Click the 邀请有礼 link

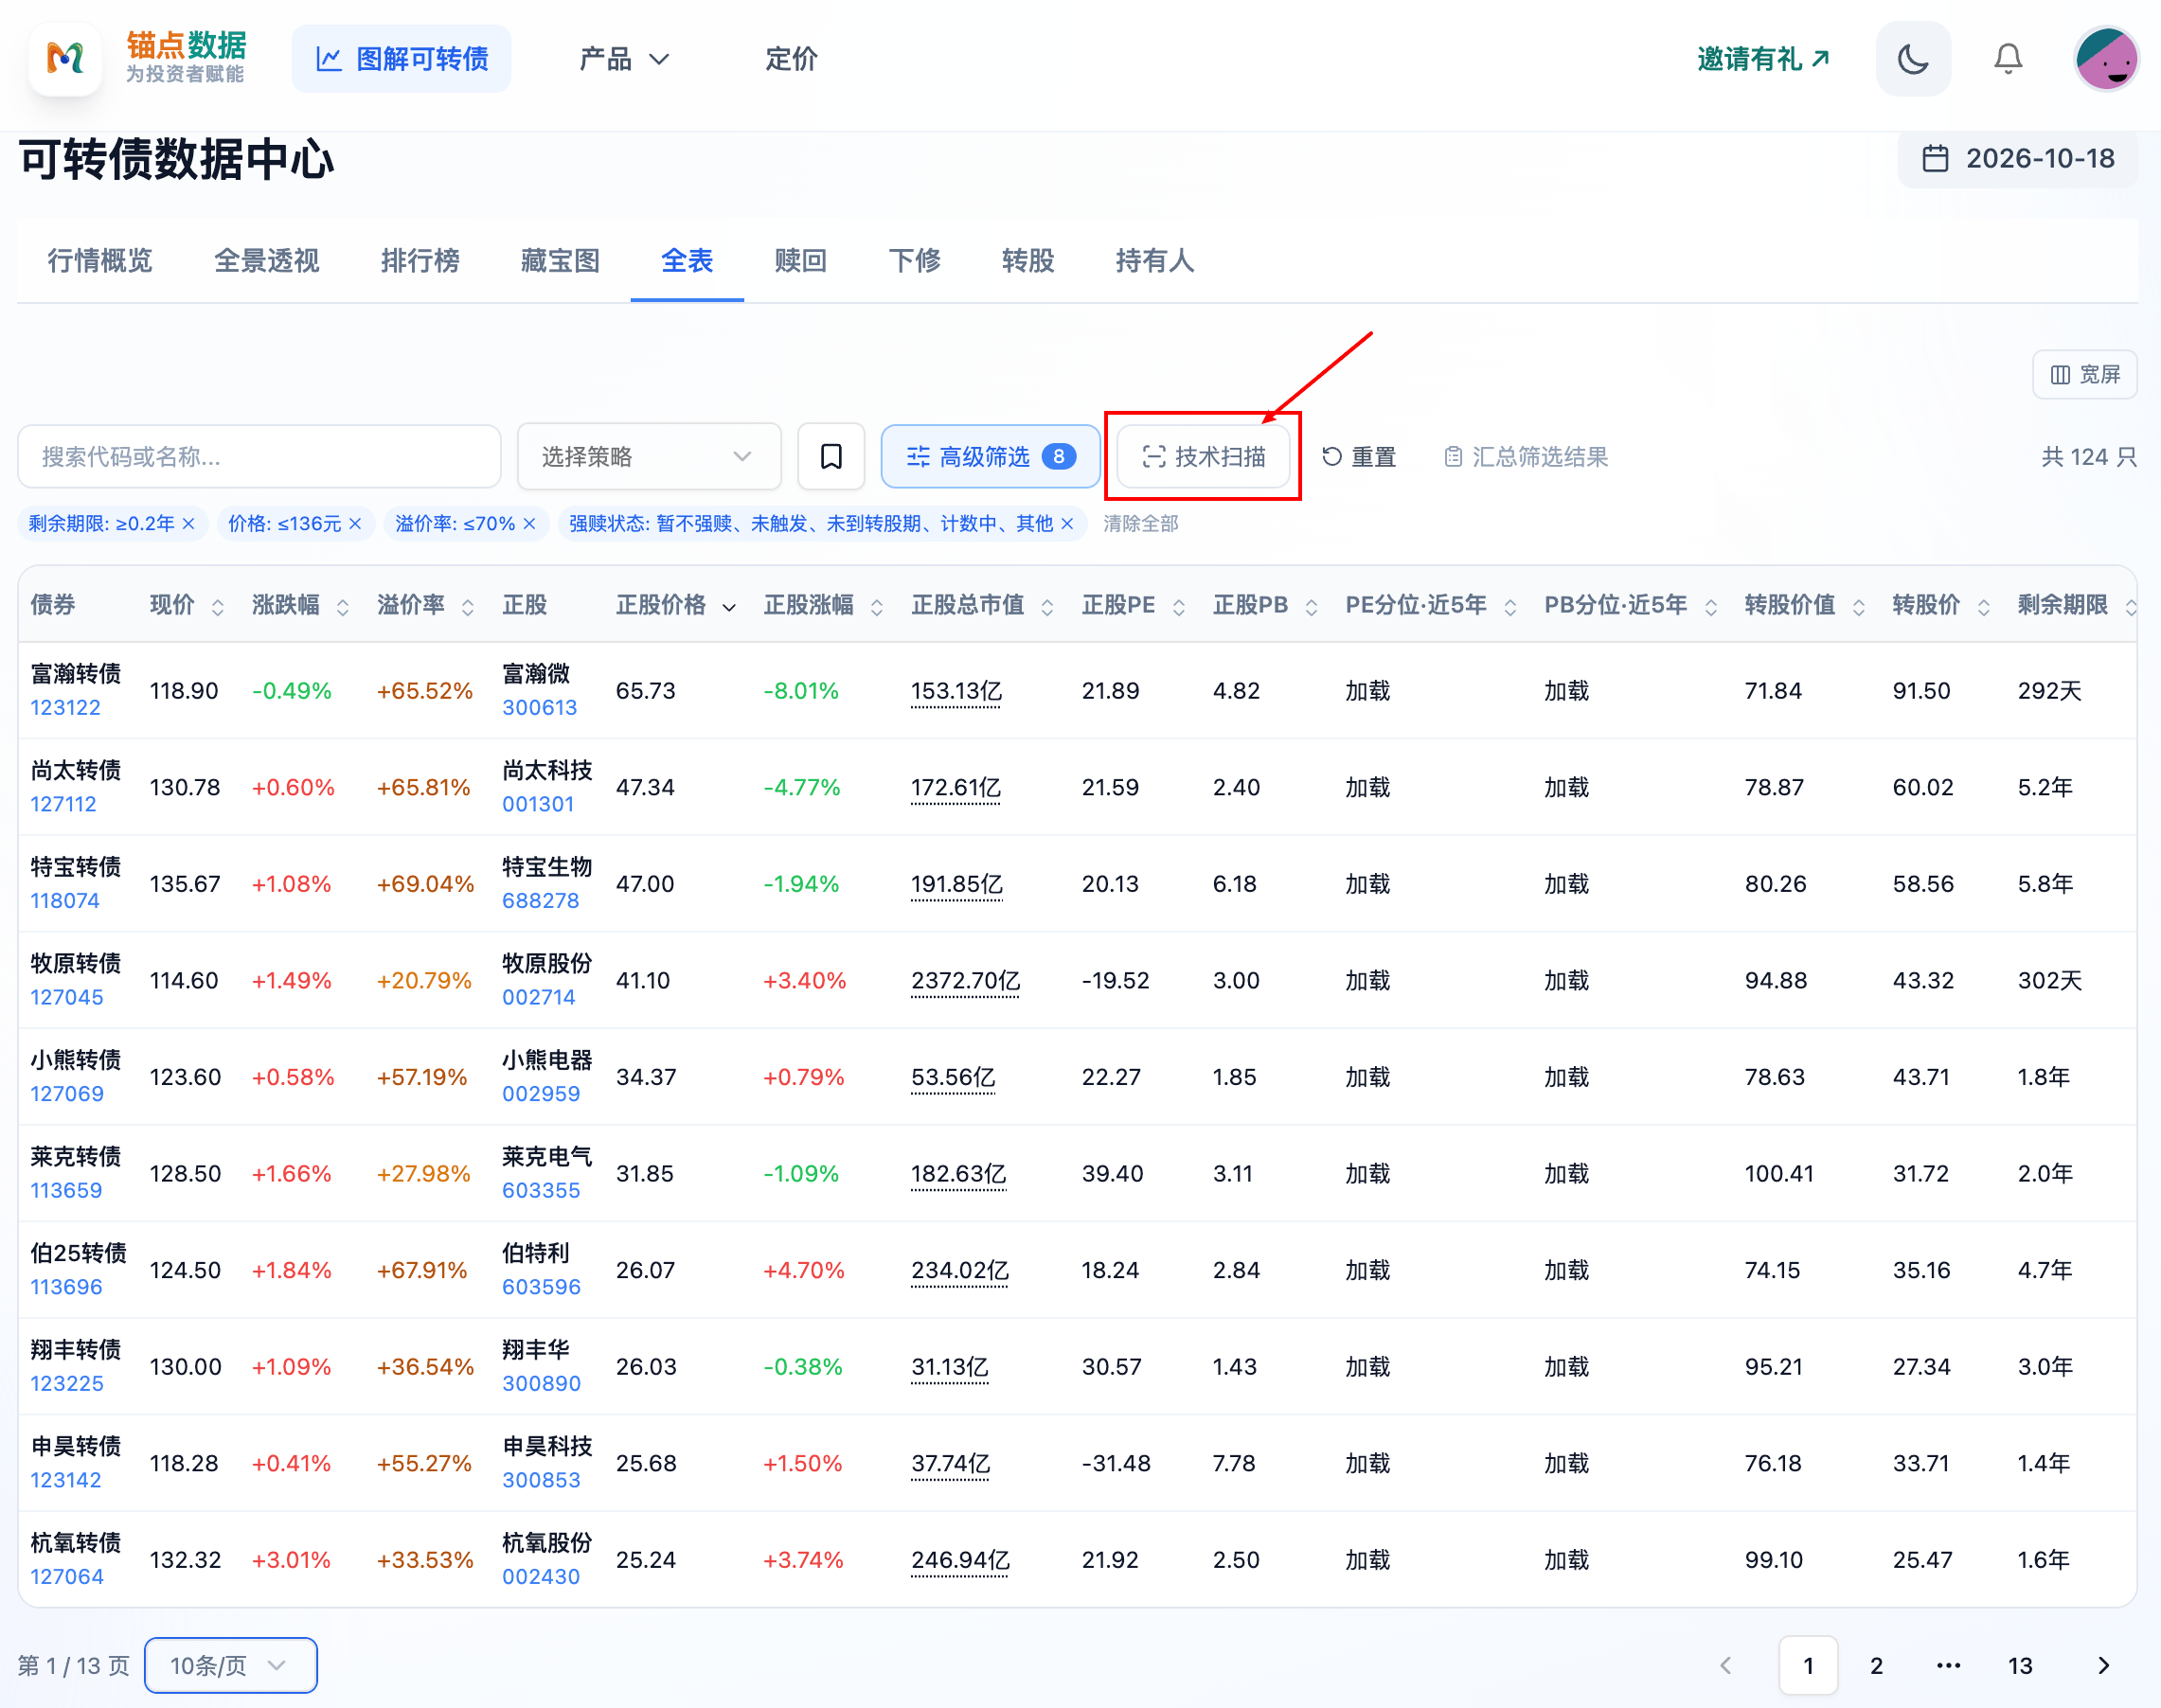coord(1763,59)
